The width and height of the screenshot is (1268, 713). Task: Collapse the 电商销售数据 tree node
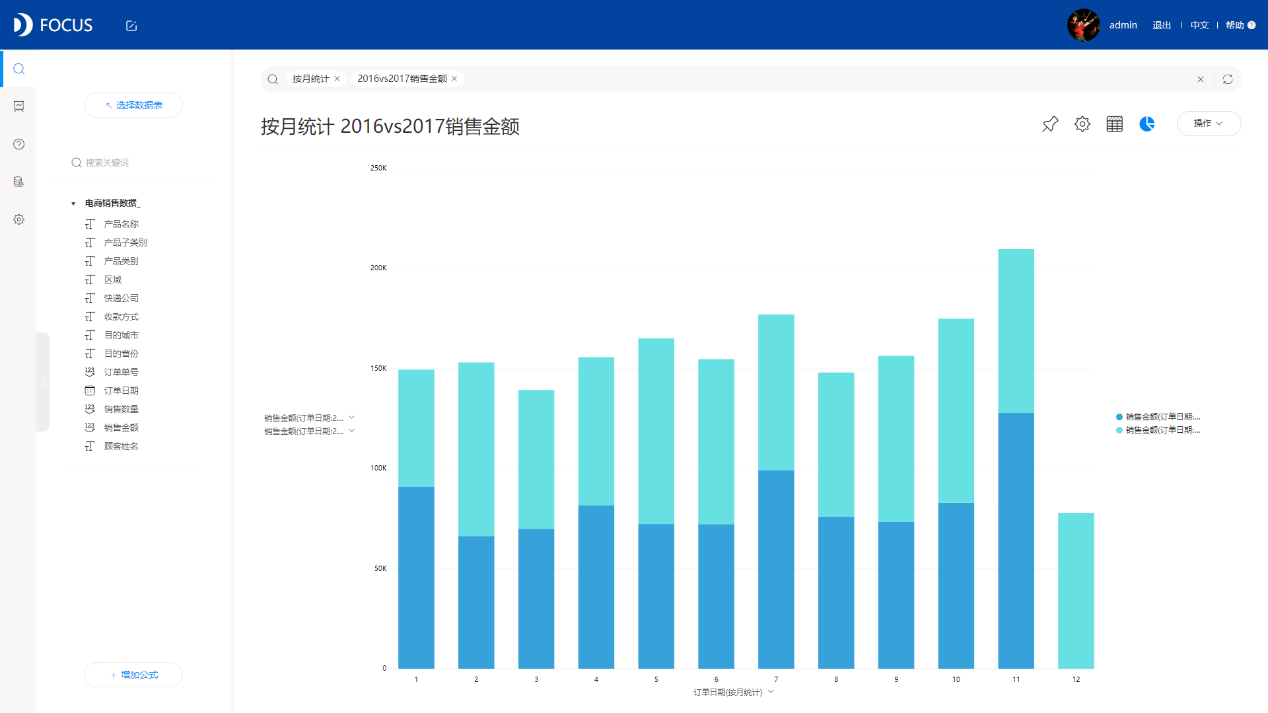74,203
